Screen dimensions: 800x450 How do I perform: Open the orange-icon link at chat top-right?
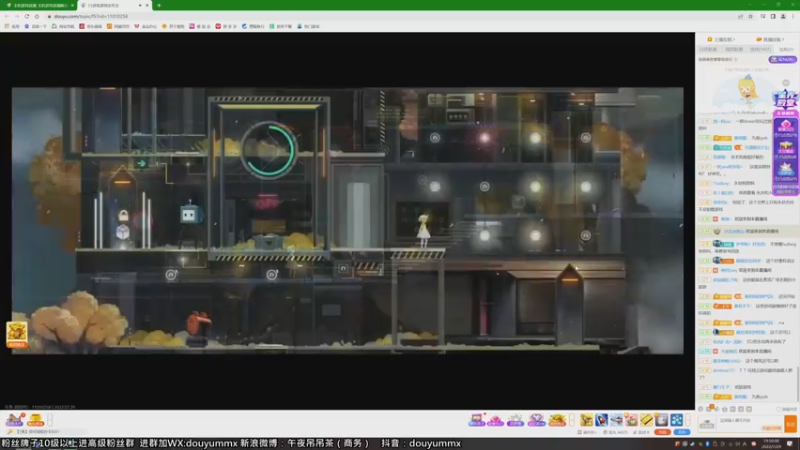click(x=770, y=39)
